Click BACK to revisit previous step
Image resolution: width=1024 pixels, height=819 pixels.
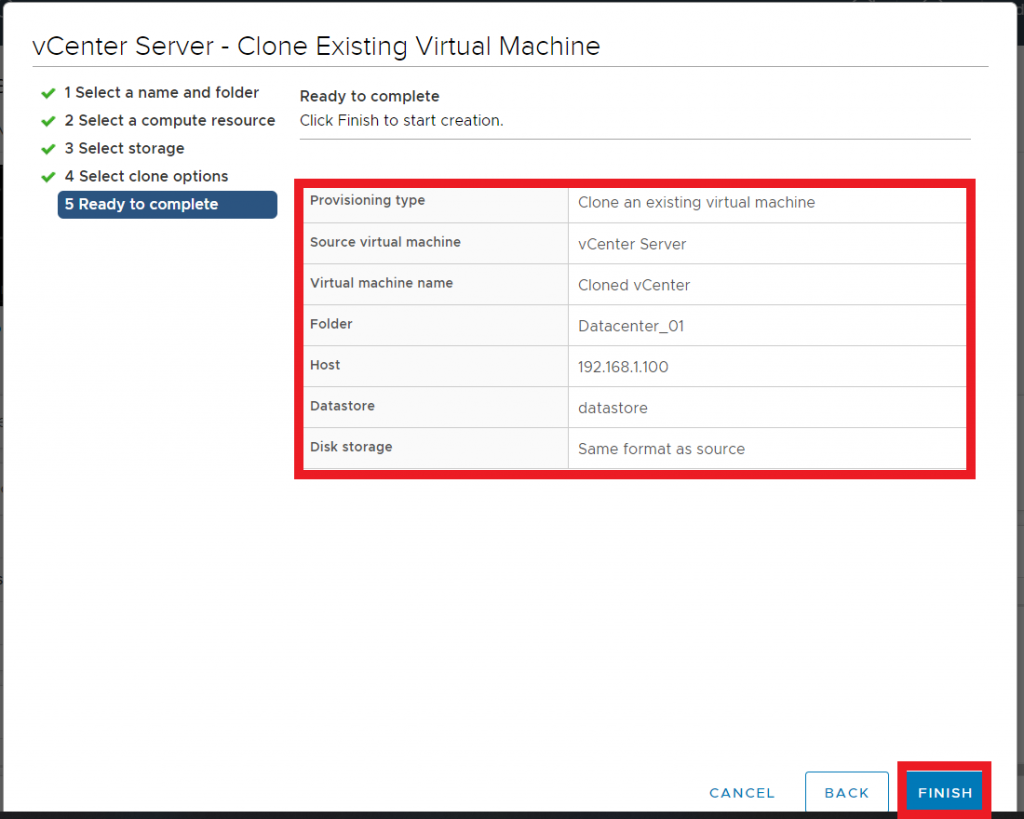(x=846, y=792)
